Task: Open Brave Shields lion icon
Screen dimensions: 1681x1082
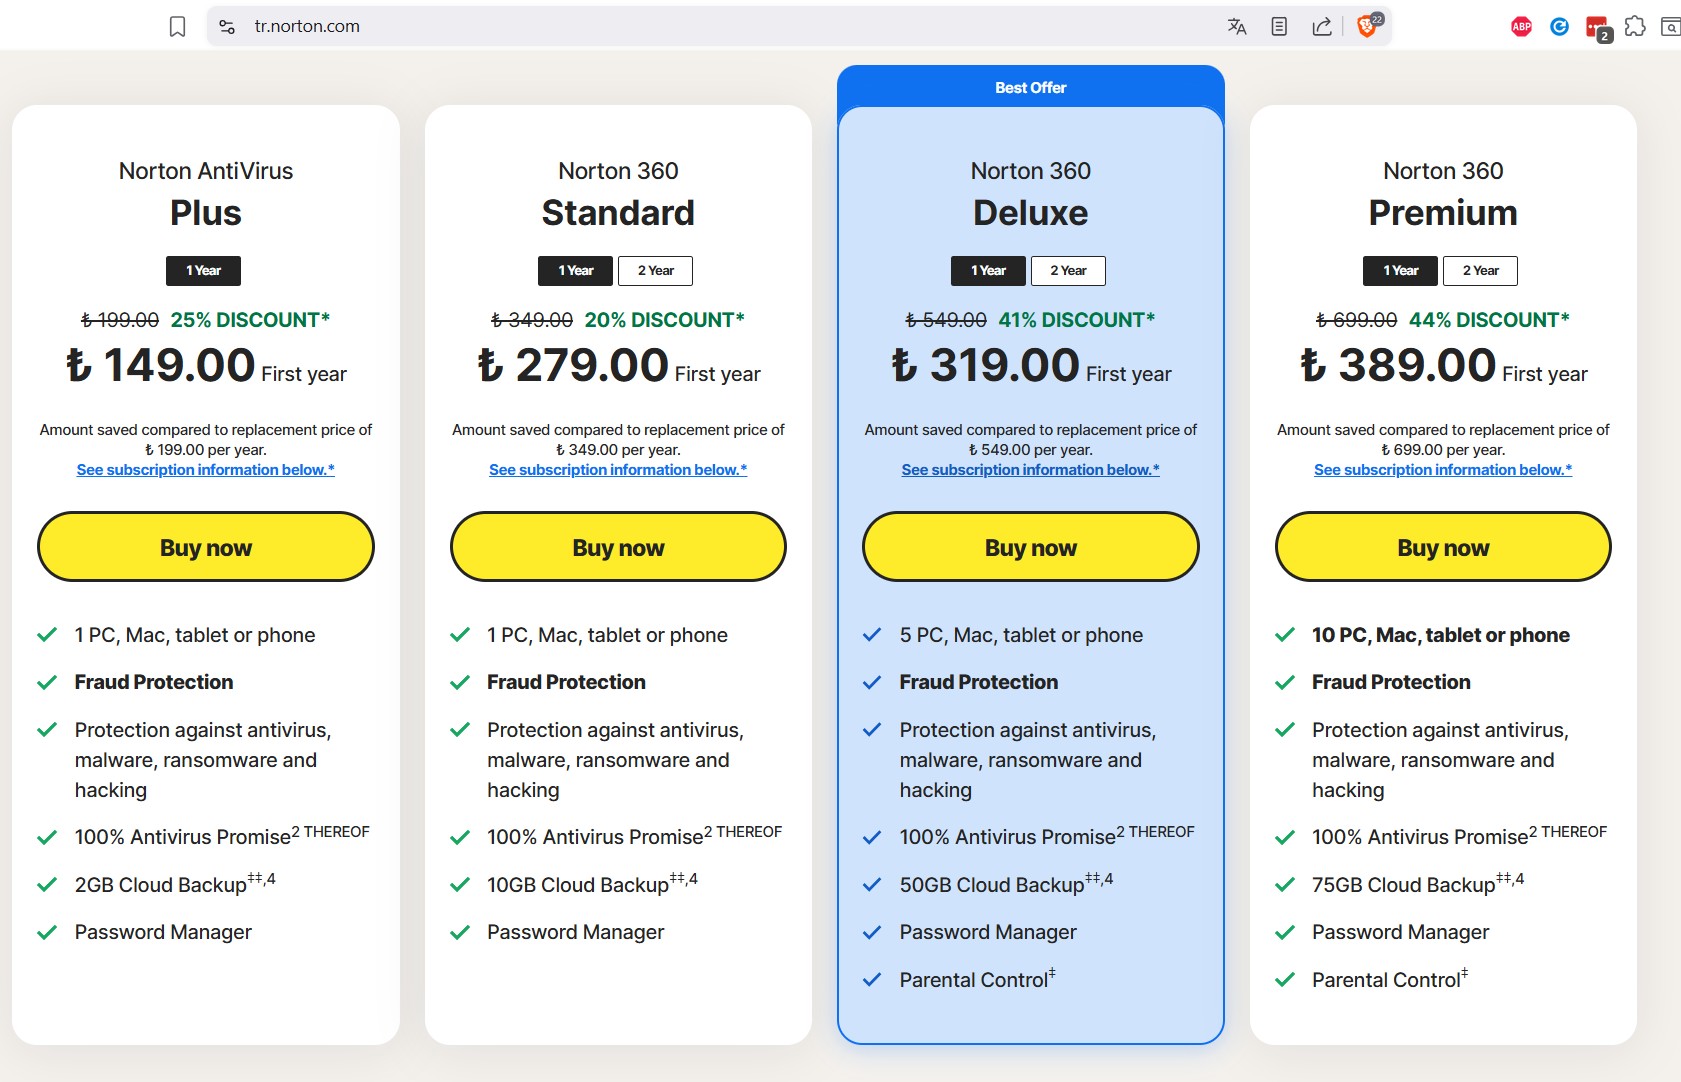Action: tap(1367, 26)
